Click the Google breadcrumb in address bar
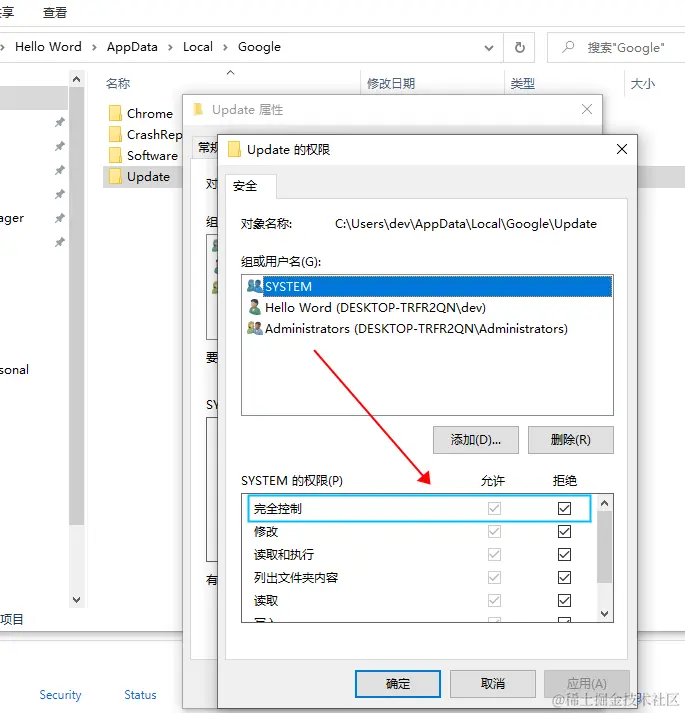Viewport: 685px width, 713px height. pos(259,47)
